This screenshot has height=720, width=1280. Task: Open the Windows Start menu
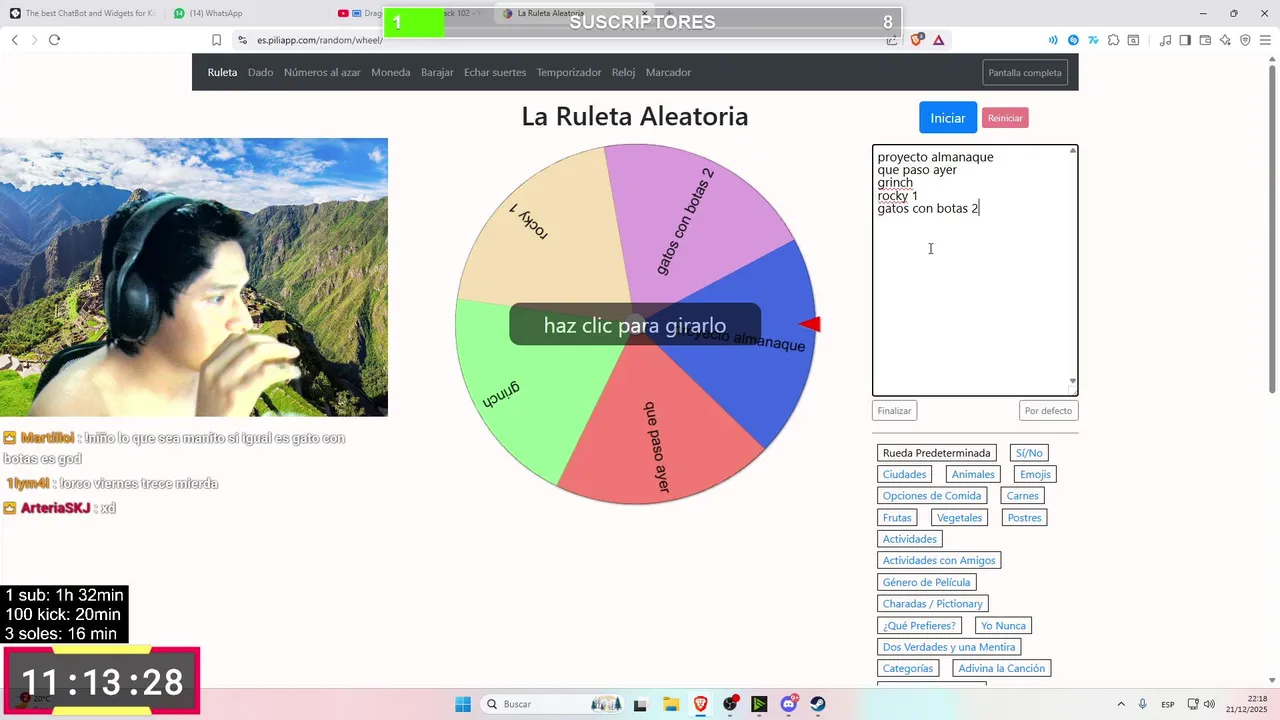pyautogui.click(x=463, y=704)
